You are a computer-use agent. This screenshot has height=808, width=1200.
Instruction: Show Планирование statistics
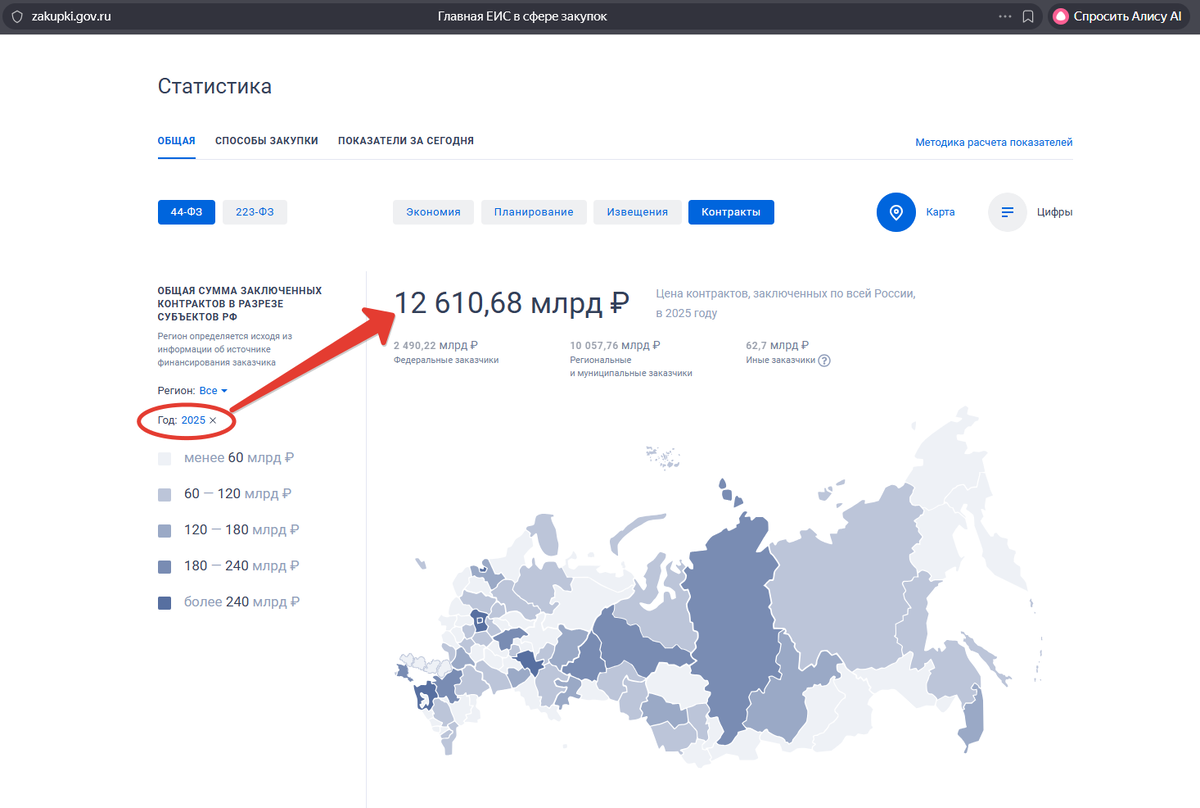533,212
